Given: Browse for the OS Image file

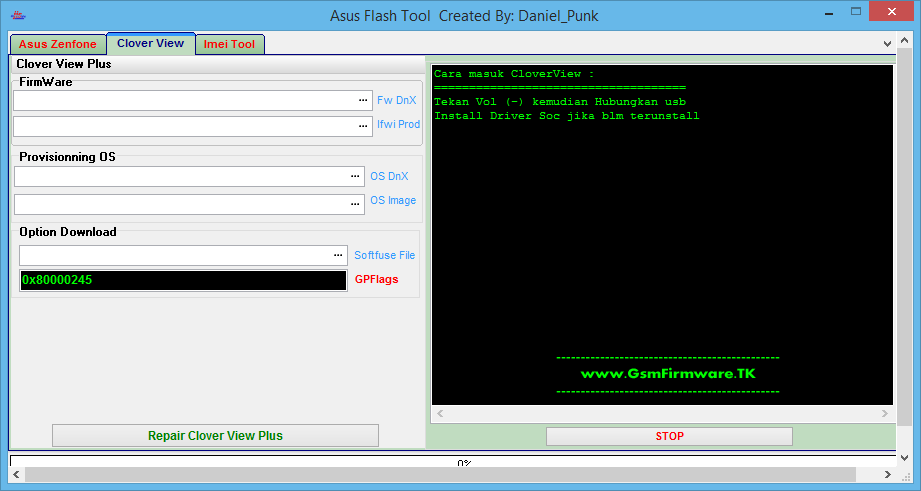Looking at the screenshot, I should 355,204.
